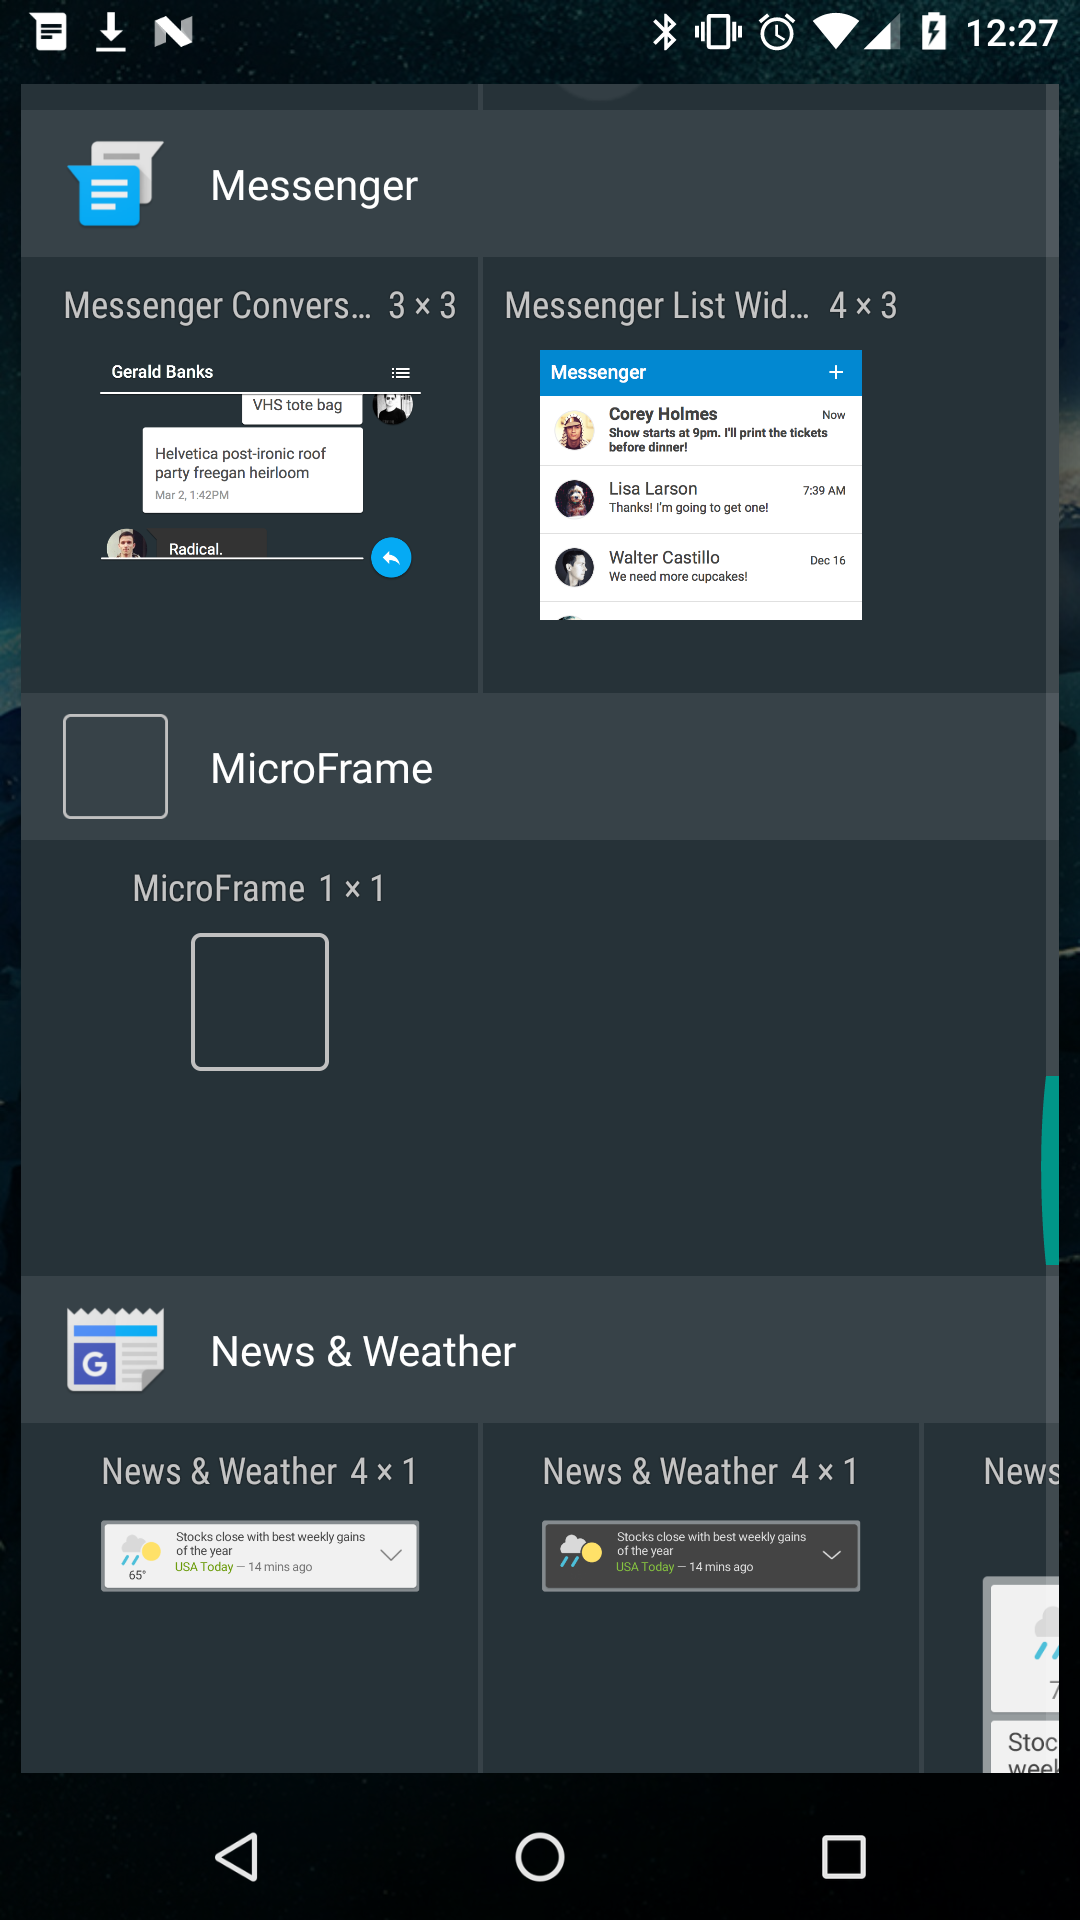Tap Lisa Larson avatar in list widget

(x=574, y=498)
